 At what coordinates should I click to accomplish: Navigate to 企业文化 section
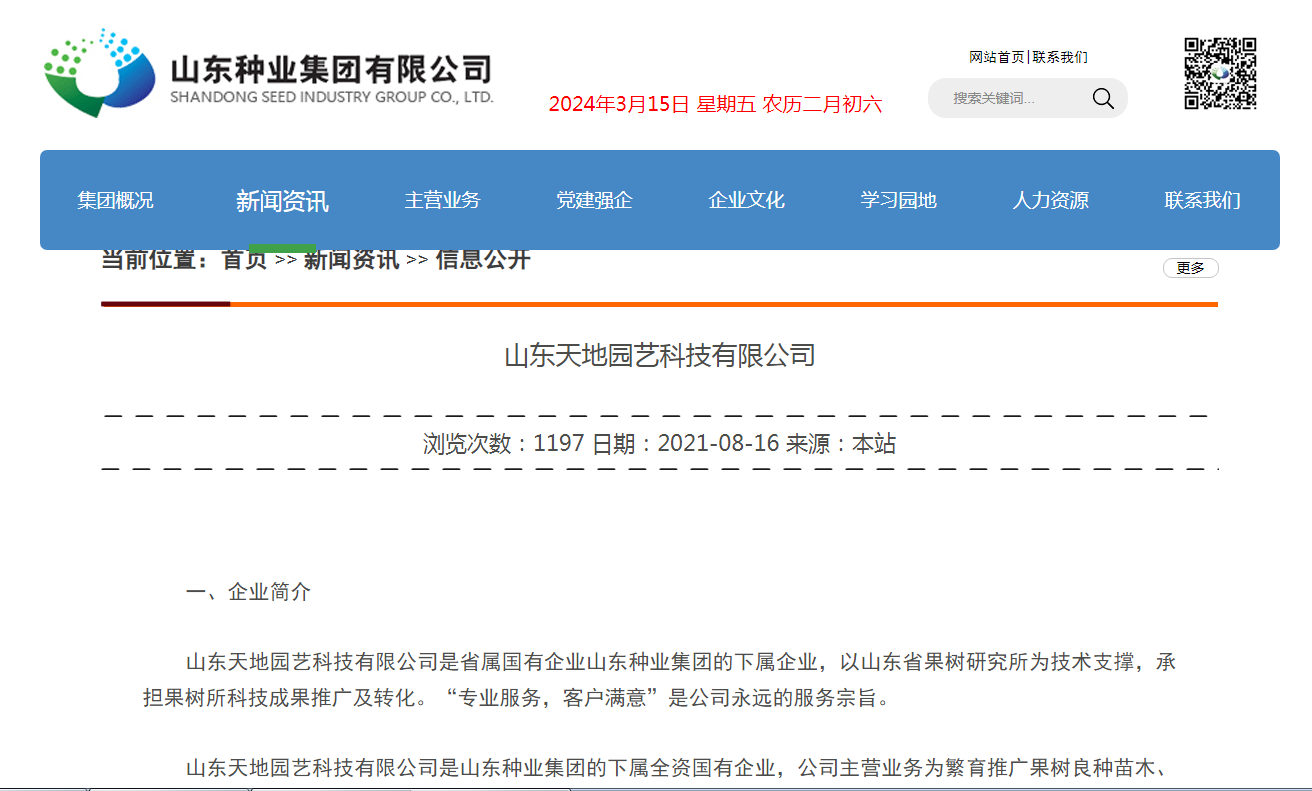pos(746,200)
